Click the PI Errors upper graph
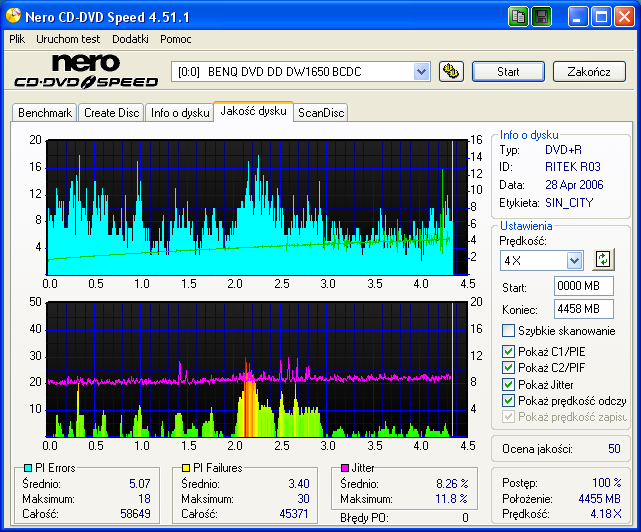Image resolution: width=641 pixels, height=532 pixels. click(x=257, y=208)
